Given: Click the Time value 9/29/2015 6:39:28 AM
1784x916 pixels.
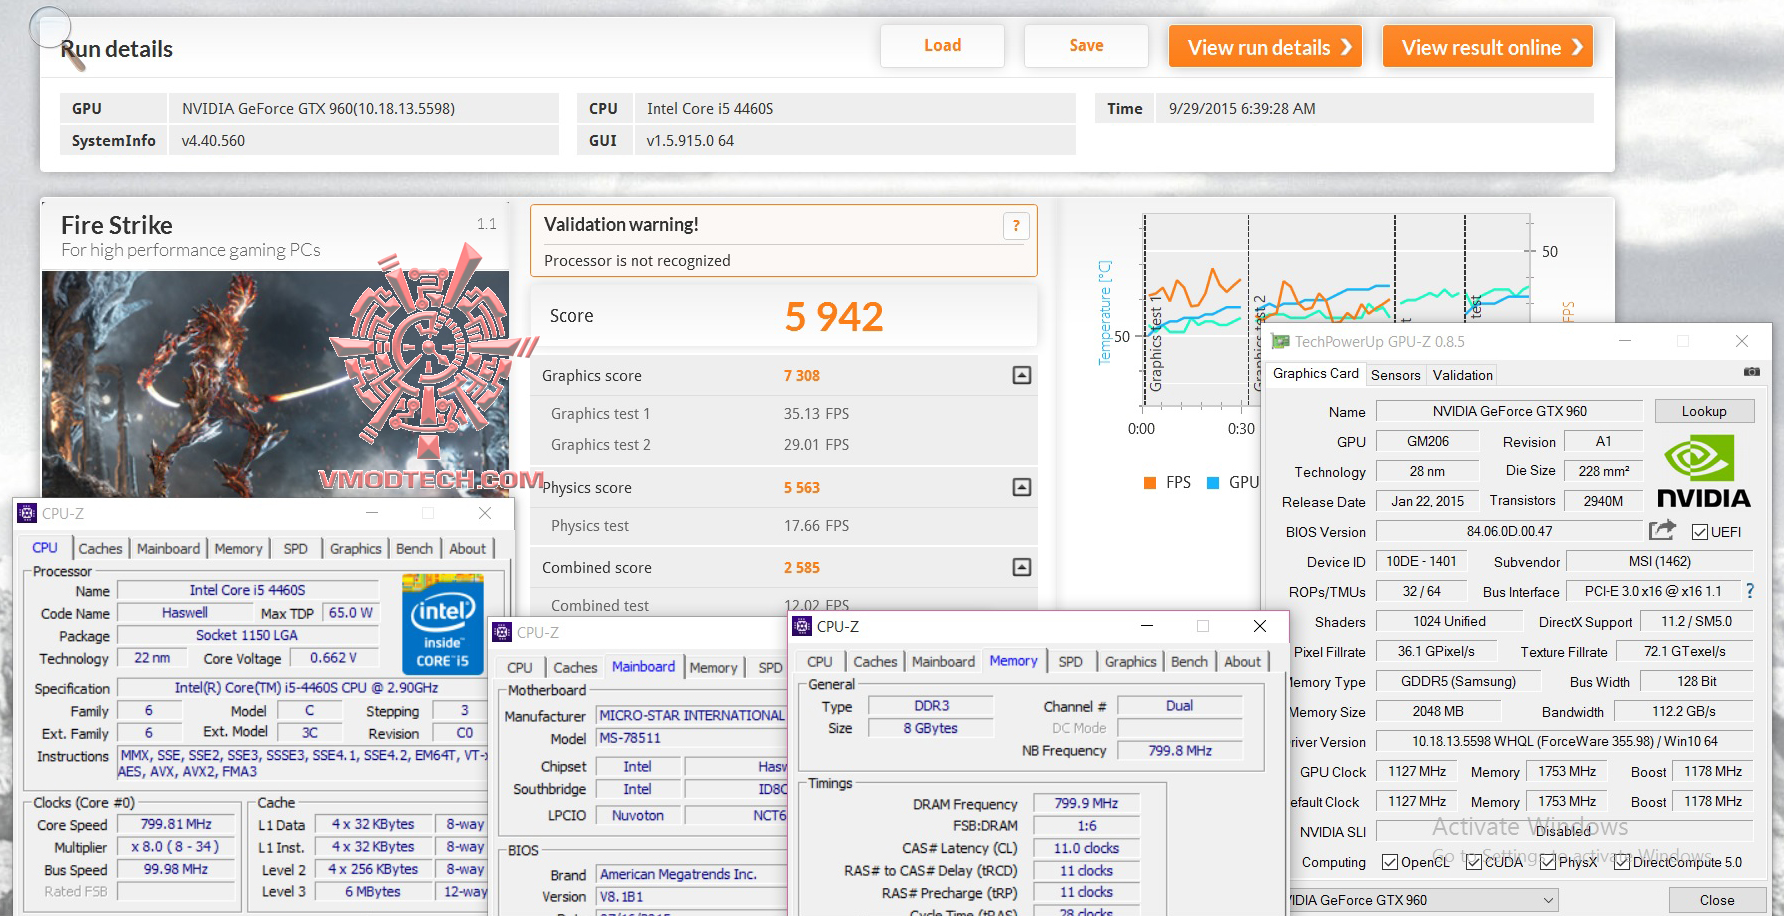Looking at the screenshot, I should point(1242,109).
